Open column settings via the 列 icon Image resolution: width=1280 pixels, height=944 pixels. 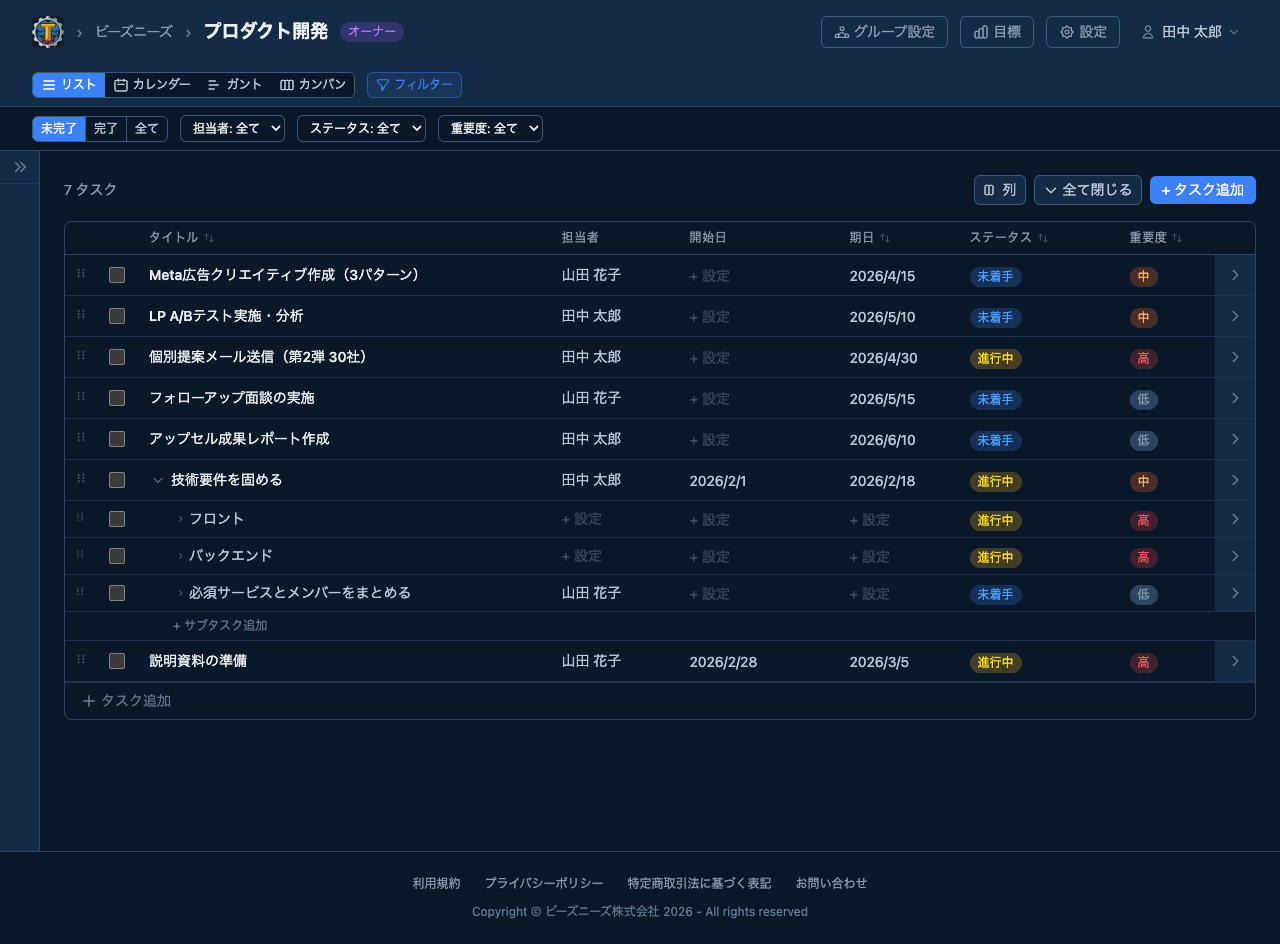988,190
